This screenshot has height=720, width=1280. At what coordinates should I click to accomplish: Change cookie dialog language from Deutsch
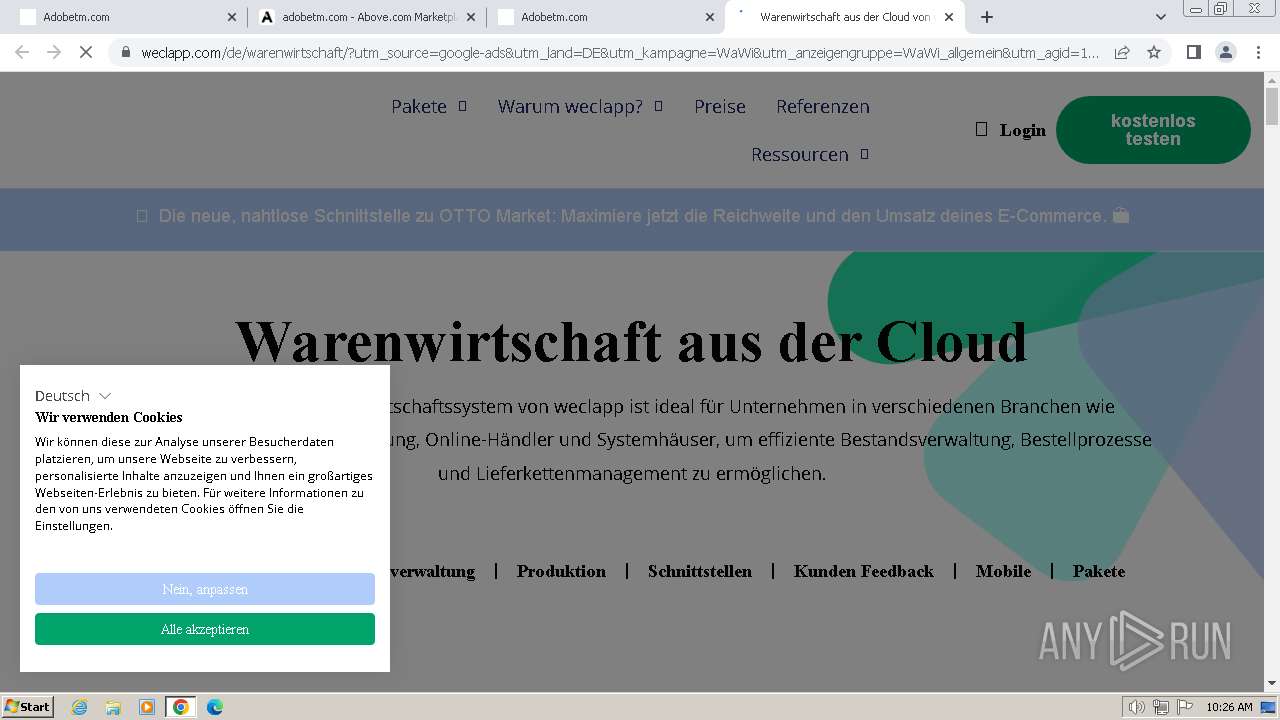click(73, 396)
